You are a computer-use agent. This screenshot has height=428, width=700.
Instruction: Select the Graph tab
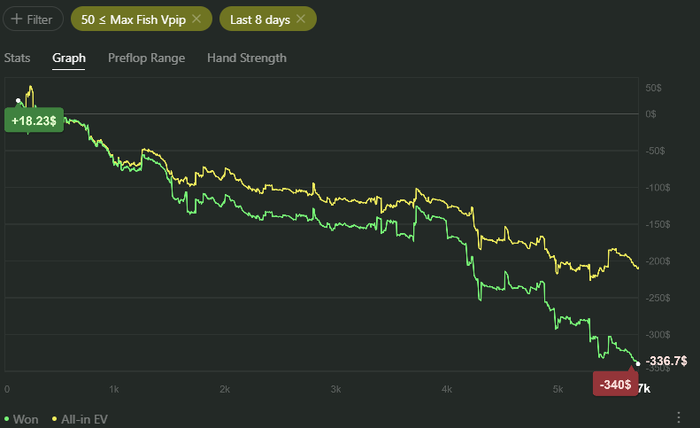click(69, 58)
